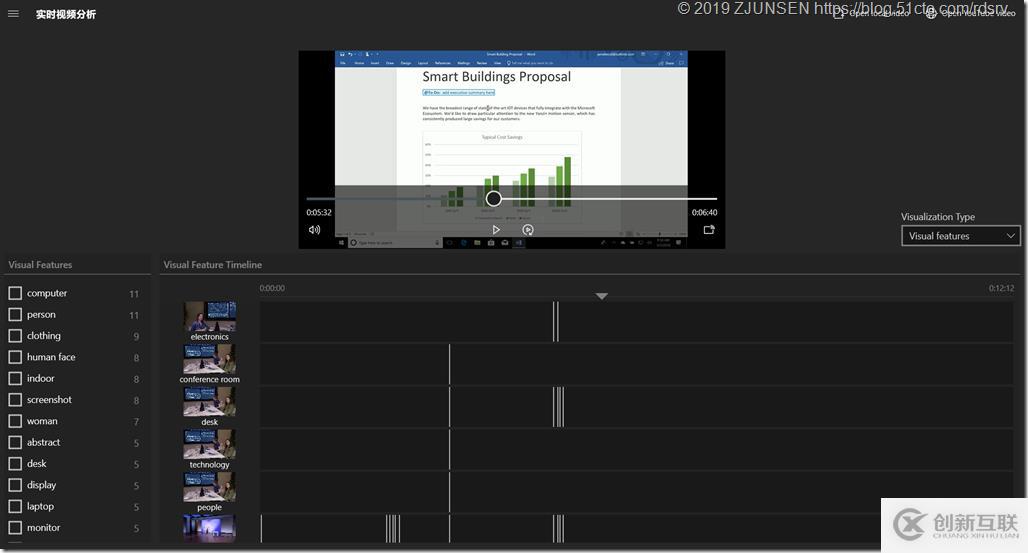Viewport: 1028px width, 553px height.
Task: Check the computer feature checkbox
Action: click(x=15, y=293)
